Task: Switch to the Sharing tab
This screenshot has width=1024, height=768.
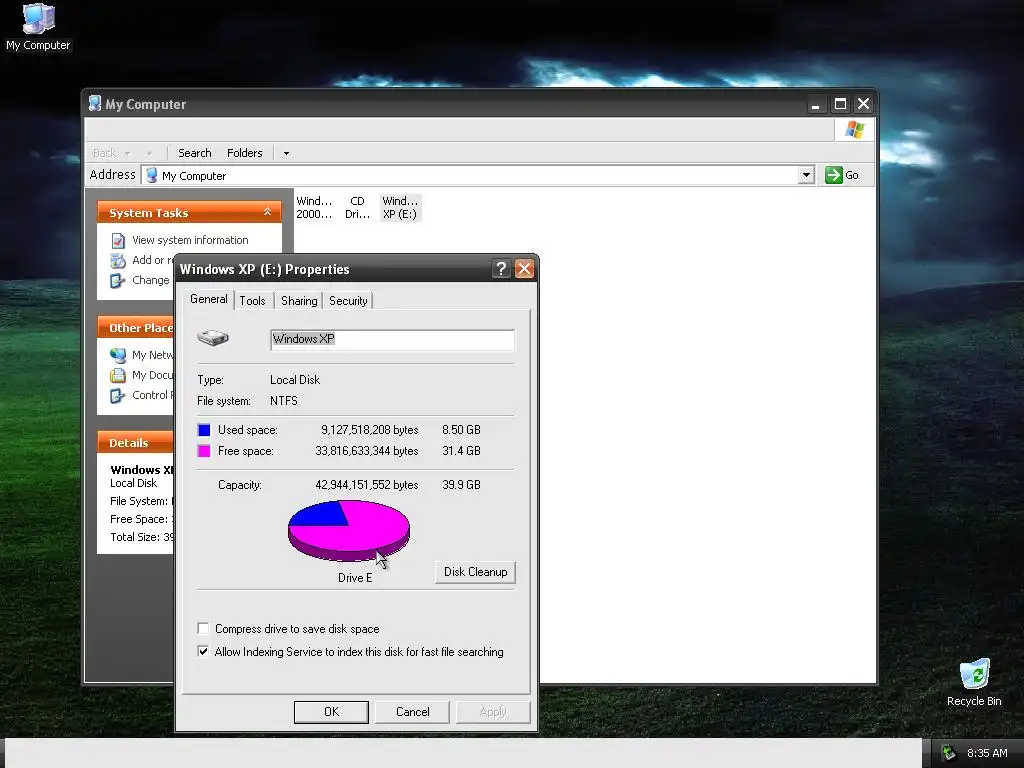Action: (x=299, y=300)
